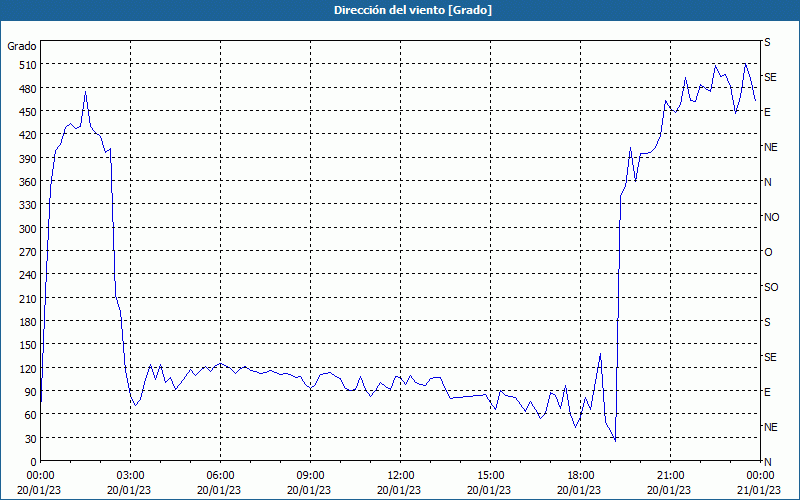Screen dimensions: 800x500
Task: Select the 21/01/23 date label on the x-axis
Action: click(x=760, y=490)
